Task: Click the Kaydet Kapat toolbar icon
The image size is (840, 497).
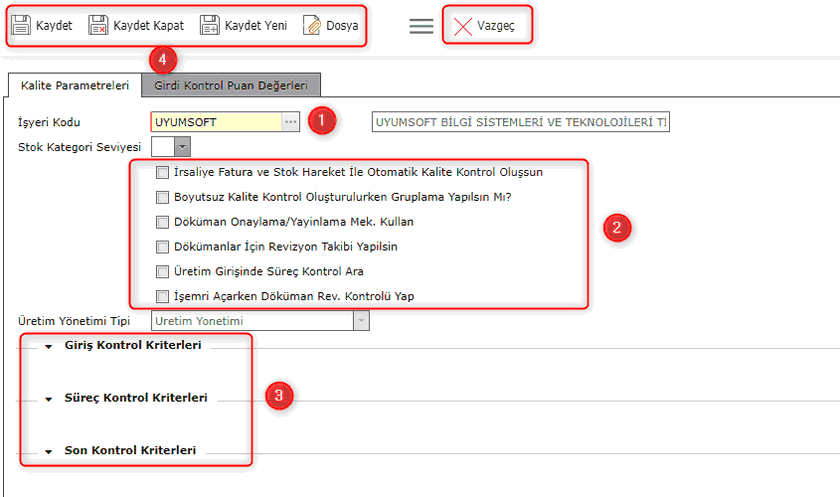Action: 98,26
